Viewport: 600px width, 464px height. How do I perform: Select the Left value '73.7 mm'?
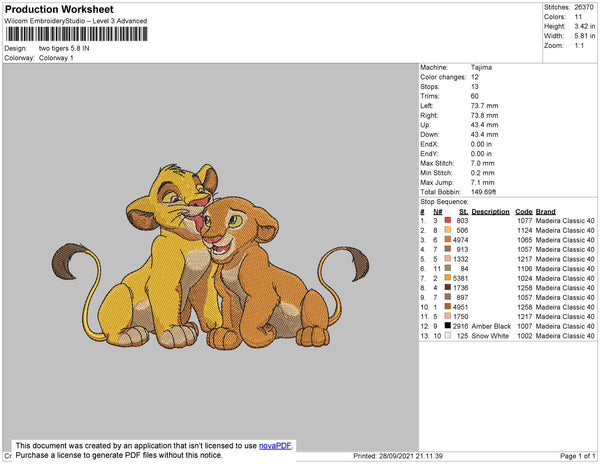tap(484, 106)
